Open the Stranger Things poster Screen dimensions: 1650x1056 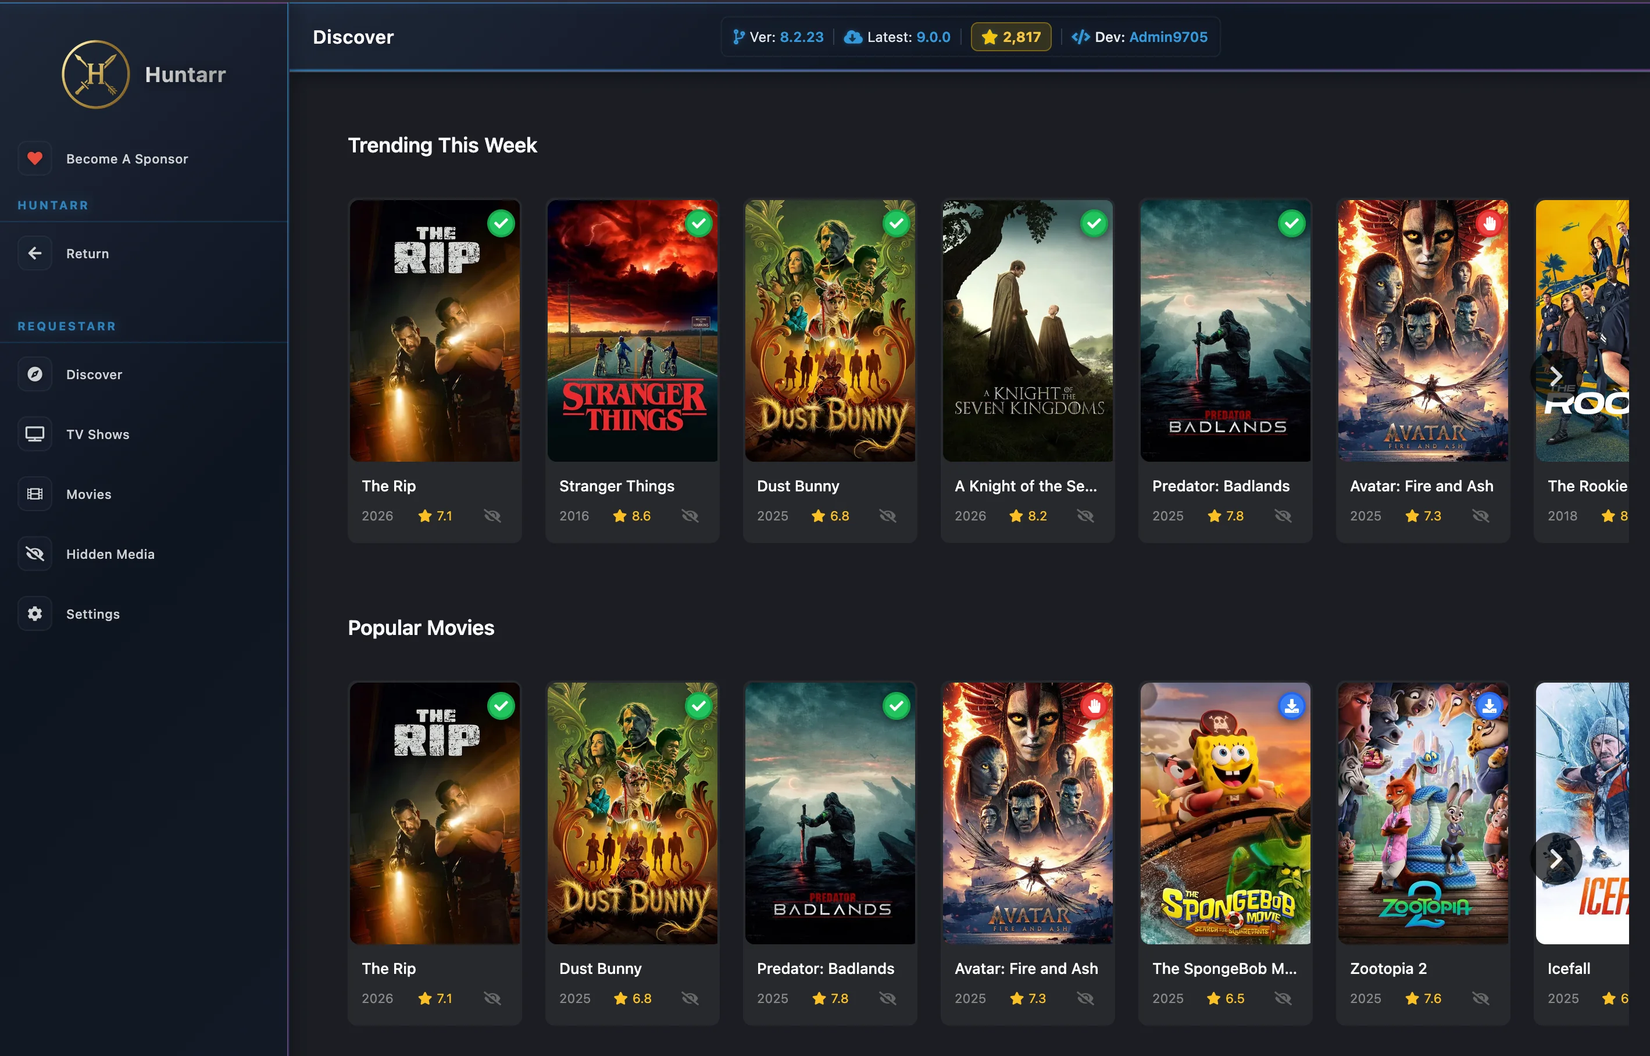633,331
